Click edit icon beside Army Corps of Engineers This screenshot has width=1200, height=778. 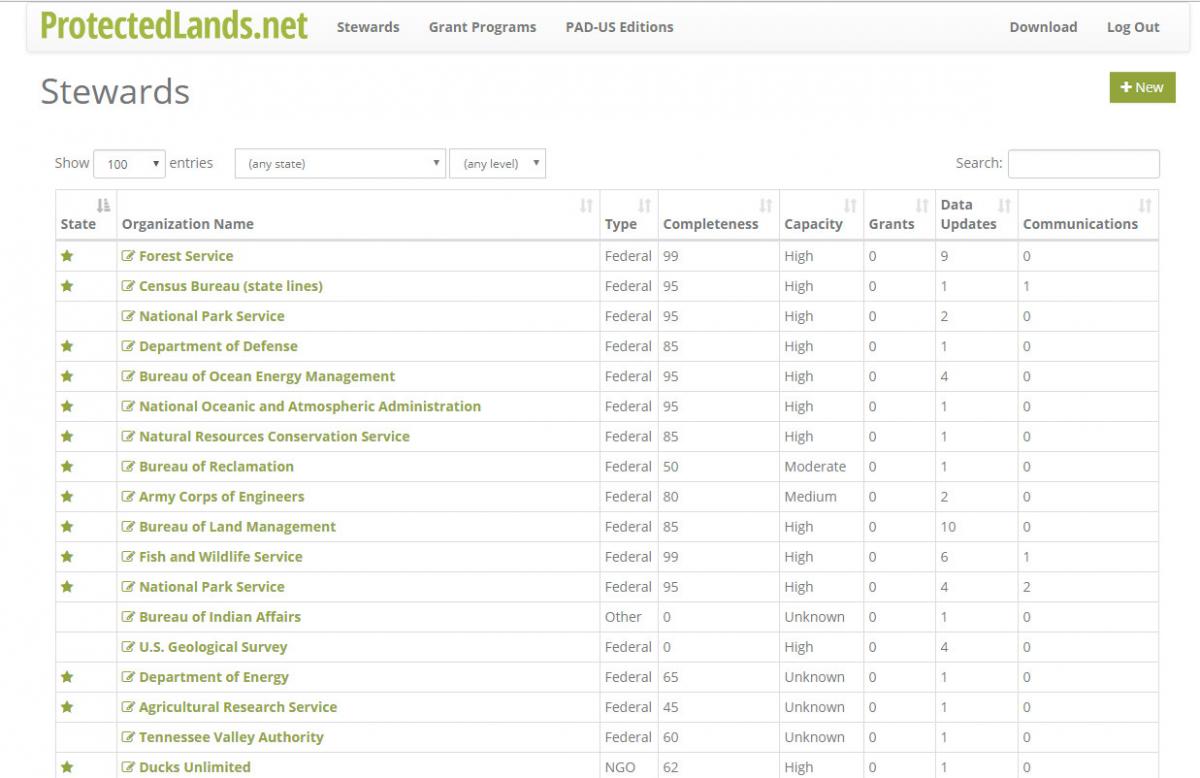pyautogui.click(x=128, y=496)
